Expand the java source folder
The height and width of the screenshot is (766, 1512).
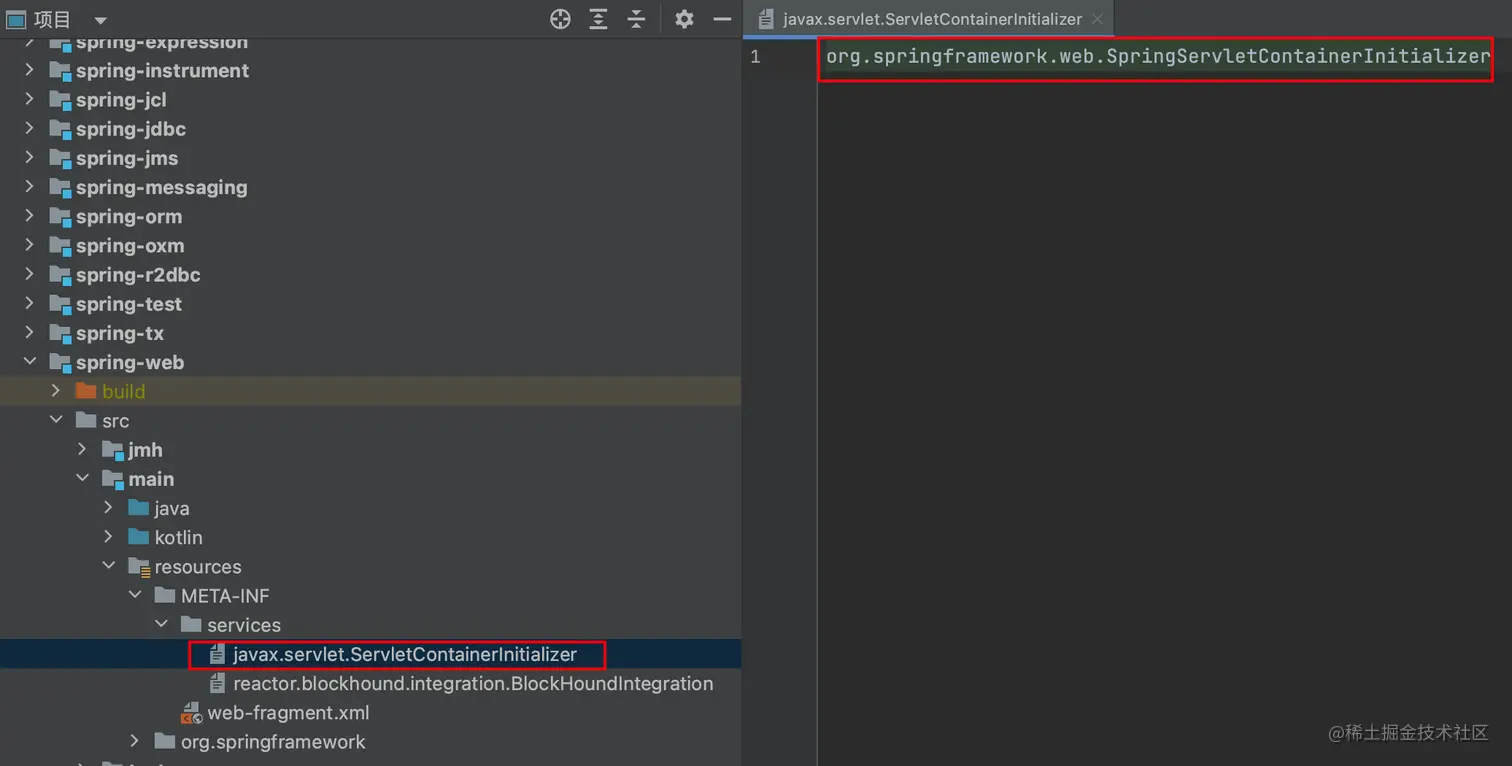108,507
